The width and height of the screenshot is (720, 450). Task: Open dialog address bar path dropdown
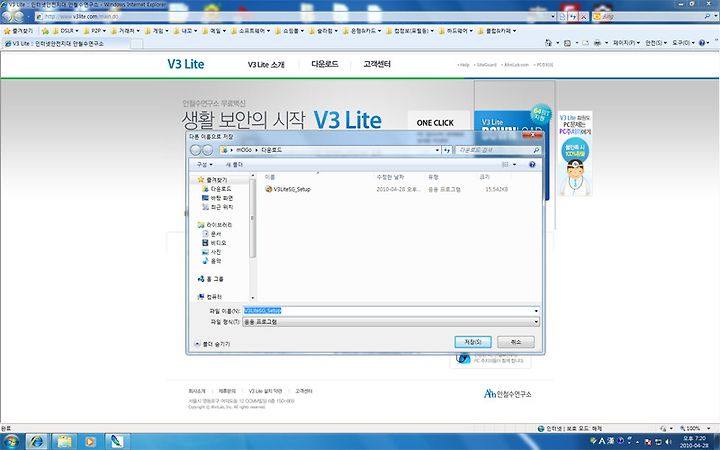pos(437,150)
